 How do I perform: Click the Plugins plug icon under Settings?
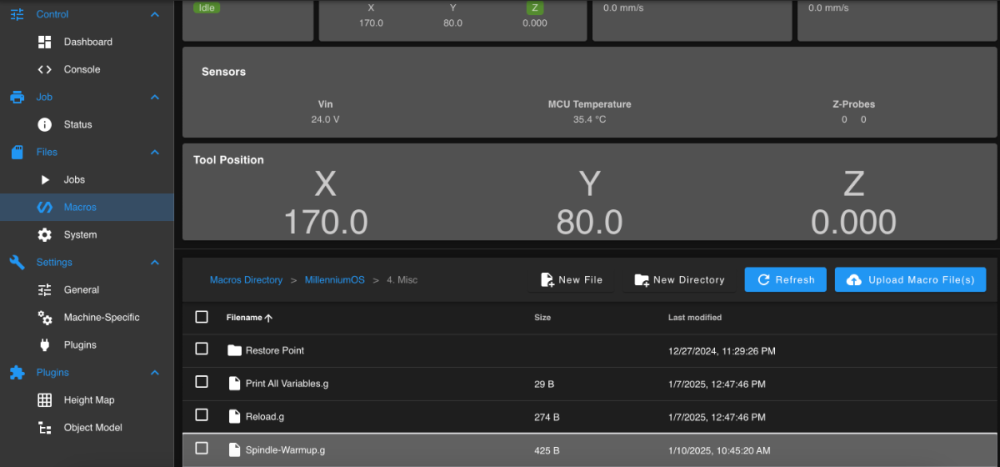[x=45, y=345]
